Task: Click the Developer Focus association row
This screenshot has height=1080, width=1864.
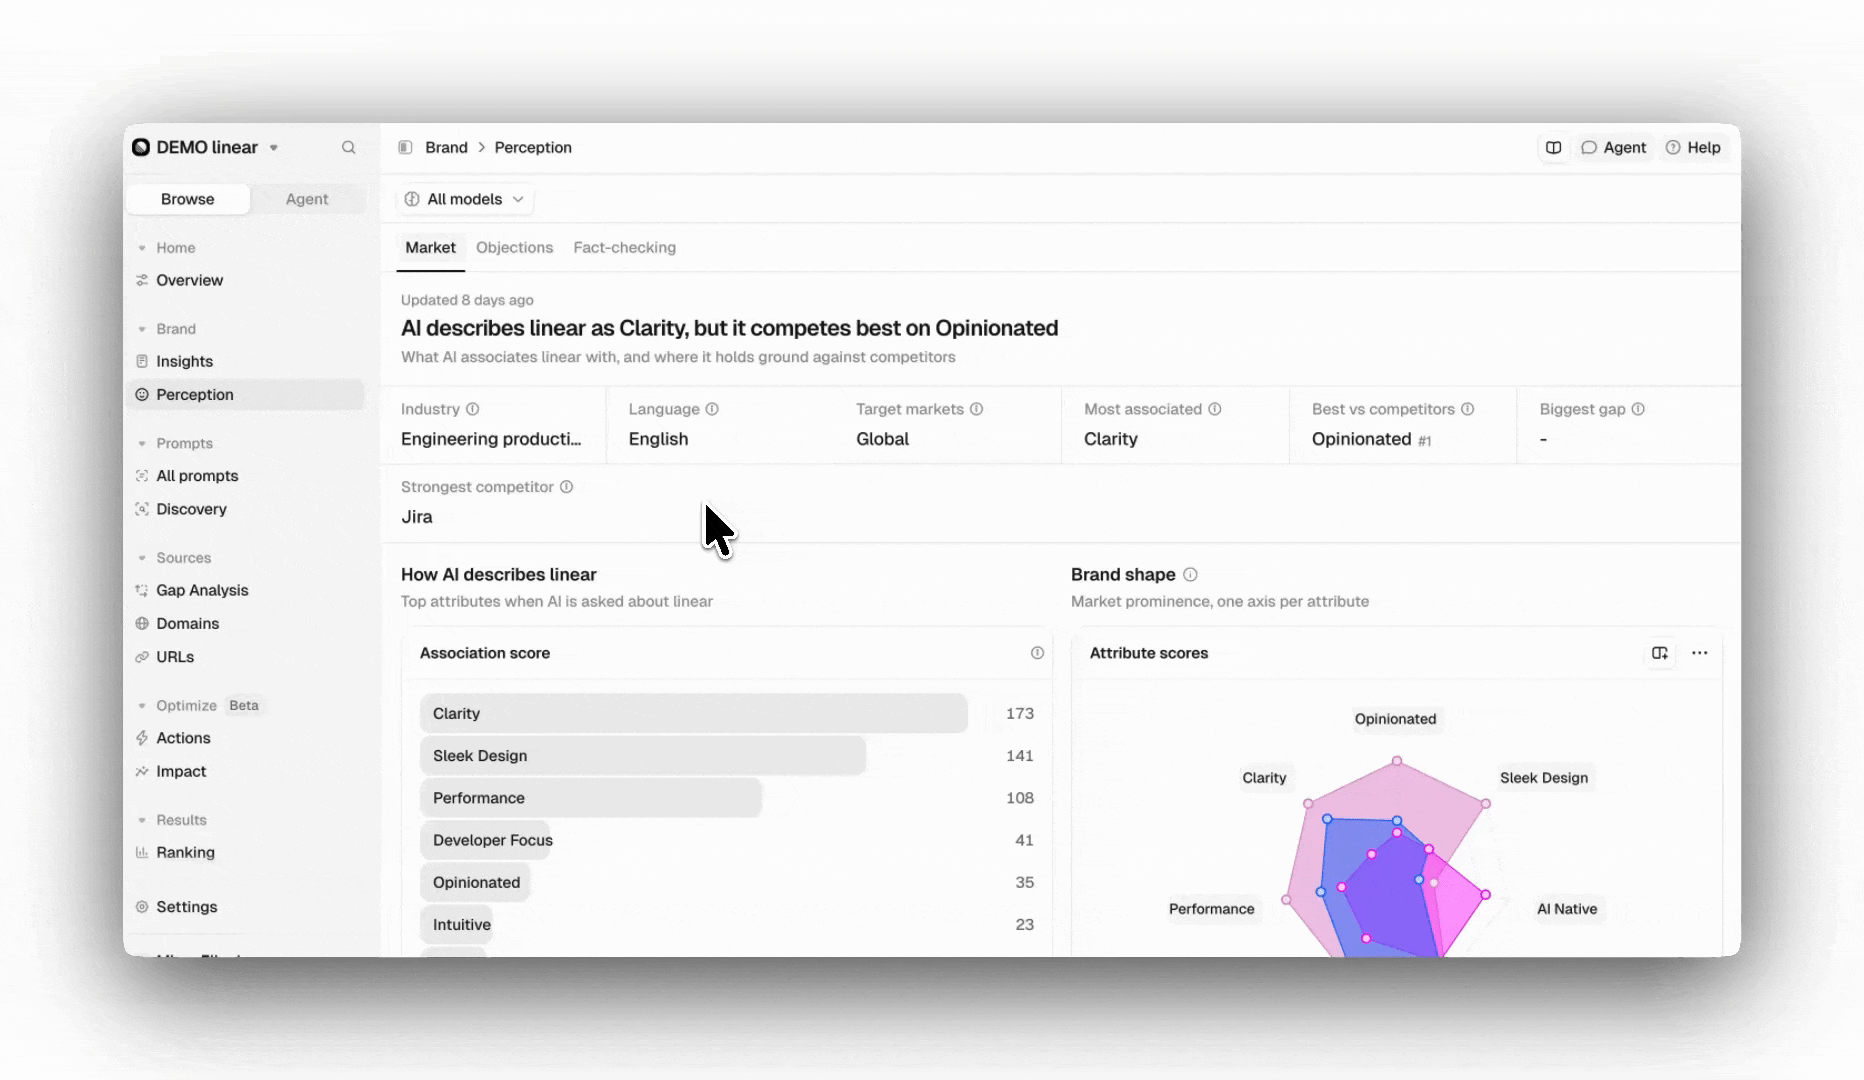Action: pos(727,840)
